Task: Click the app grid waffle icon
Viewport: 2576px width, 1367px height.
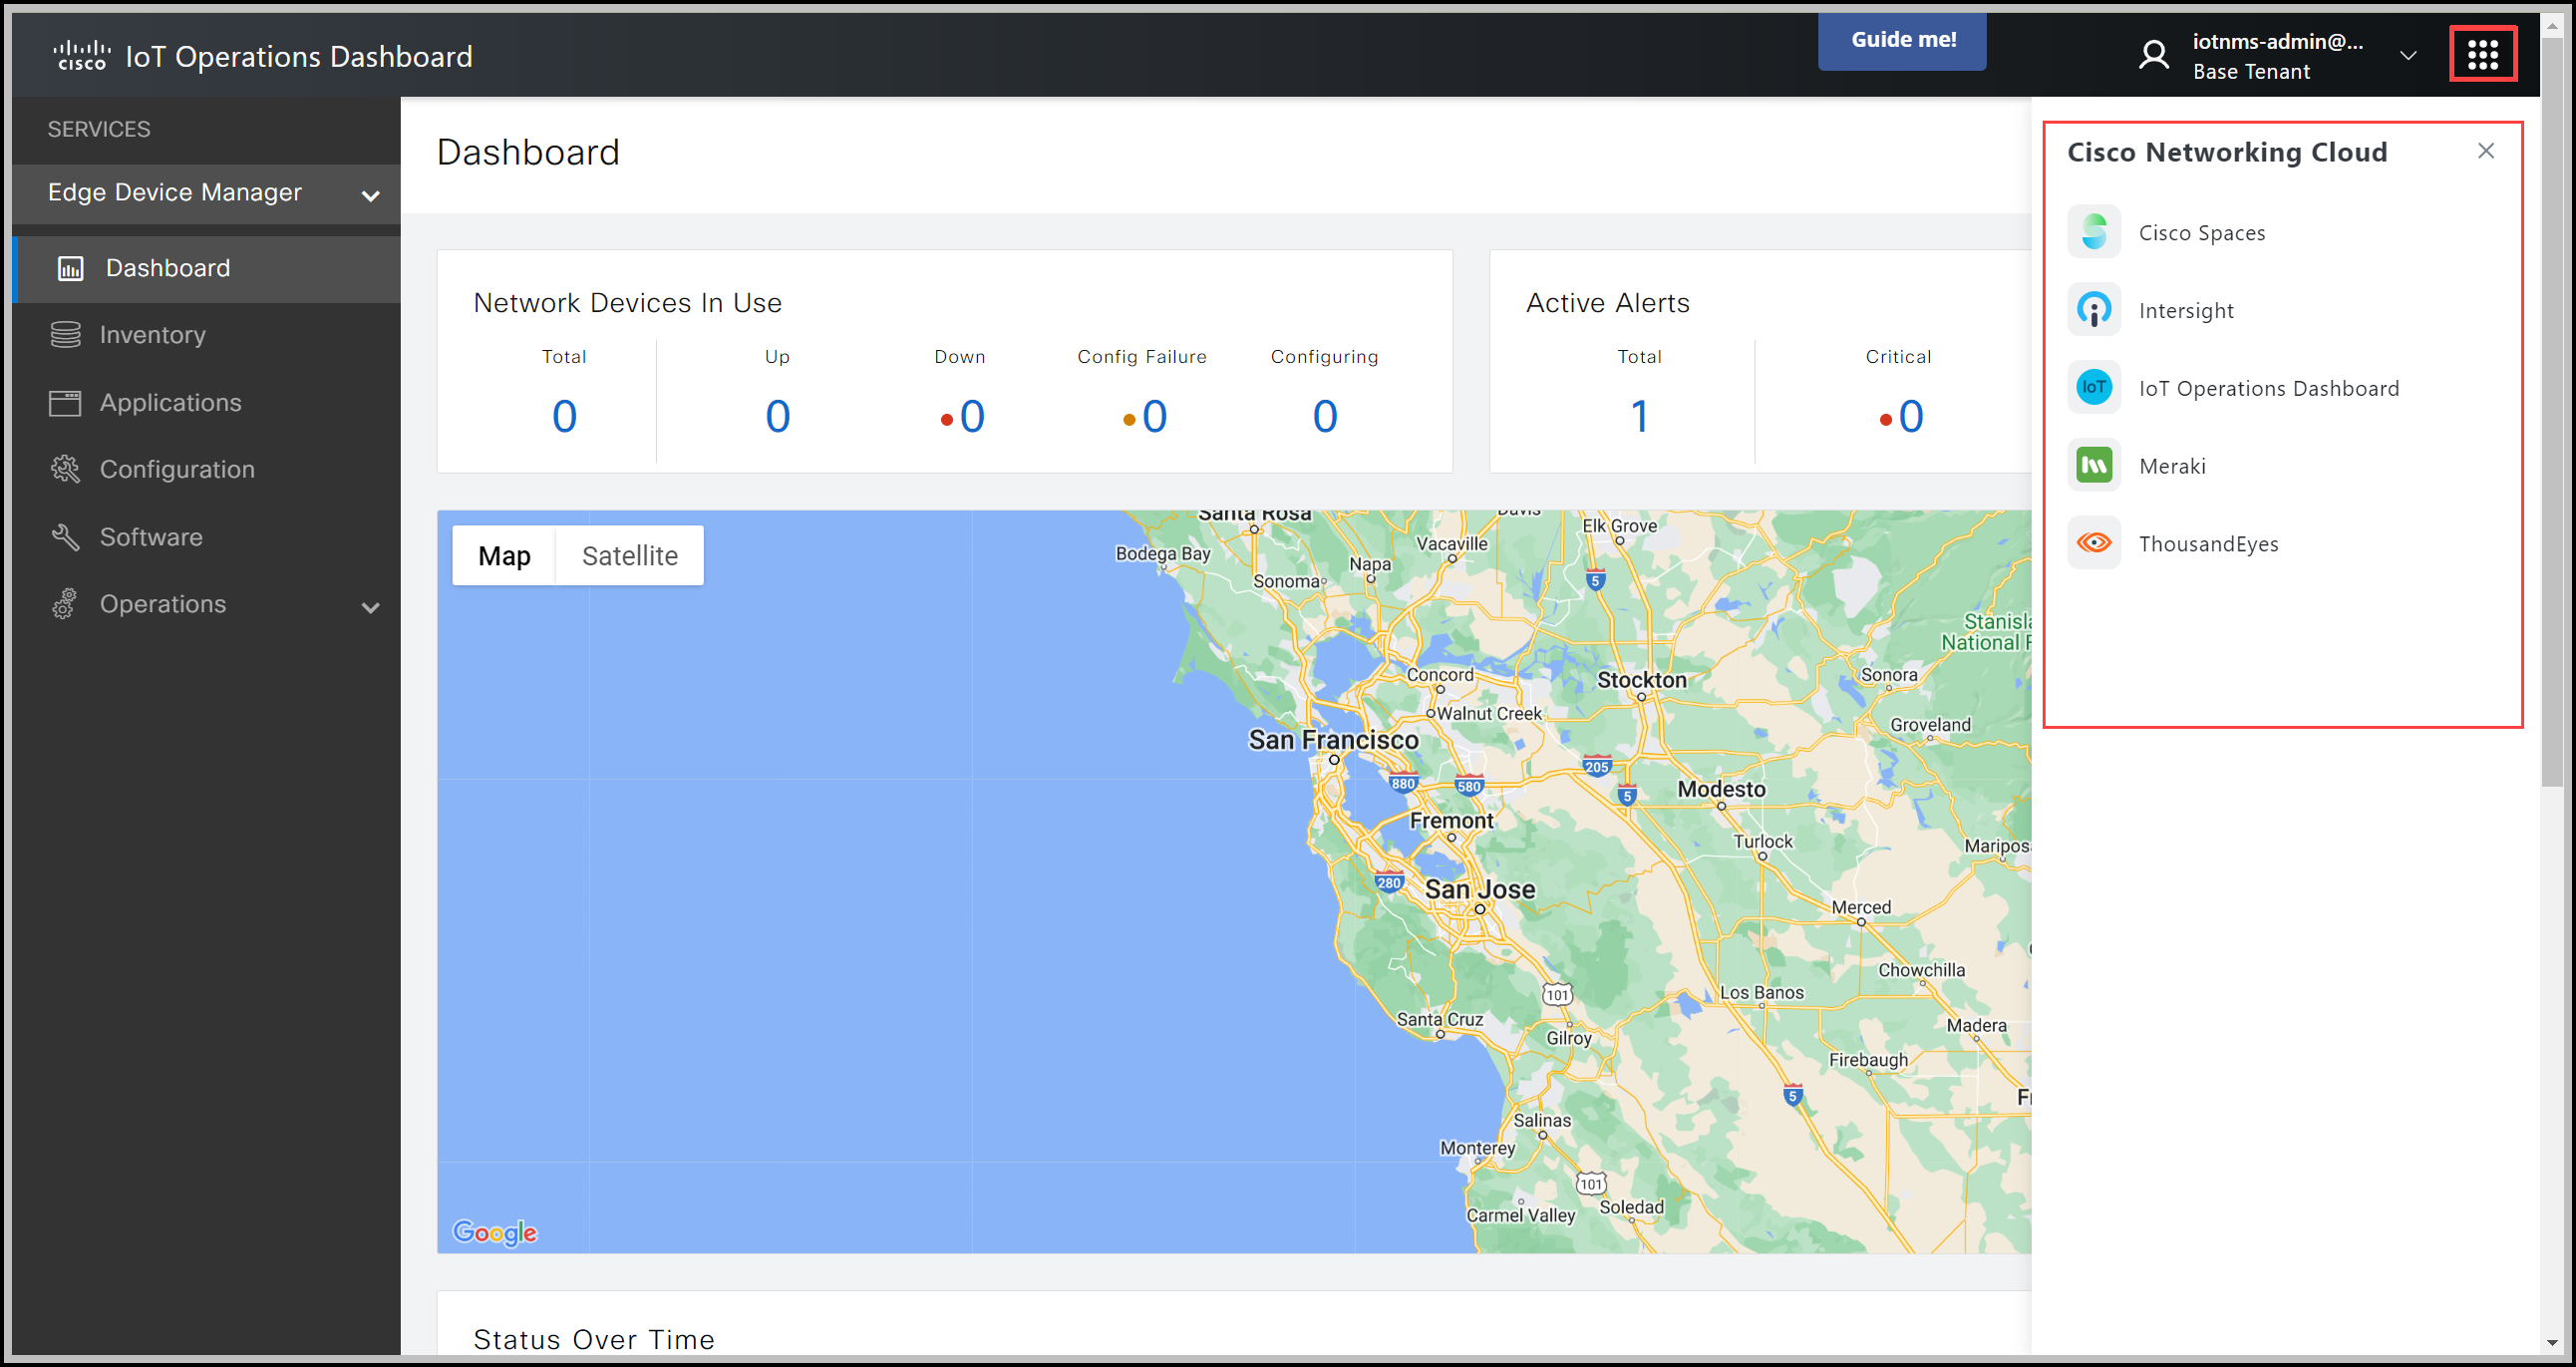Action: [x=2483, y=53]
